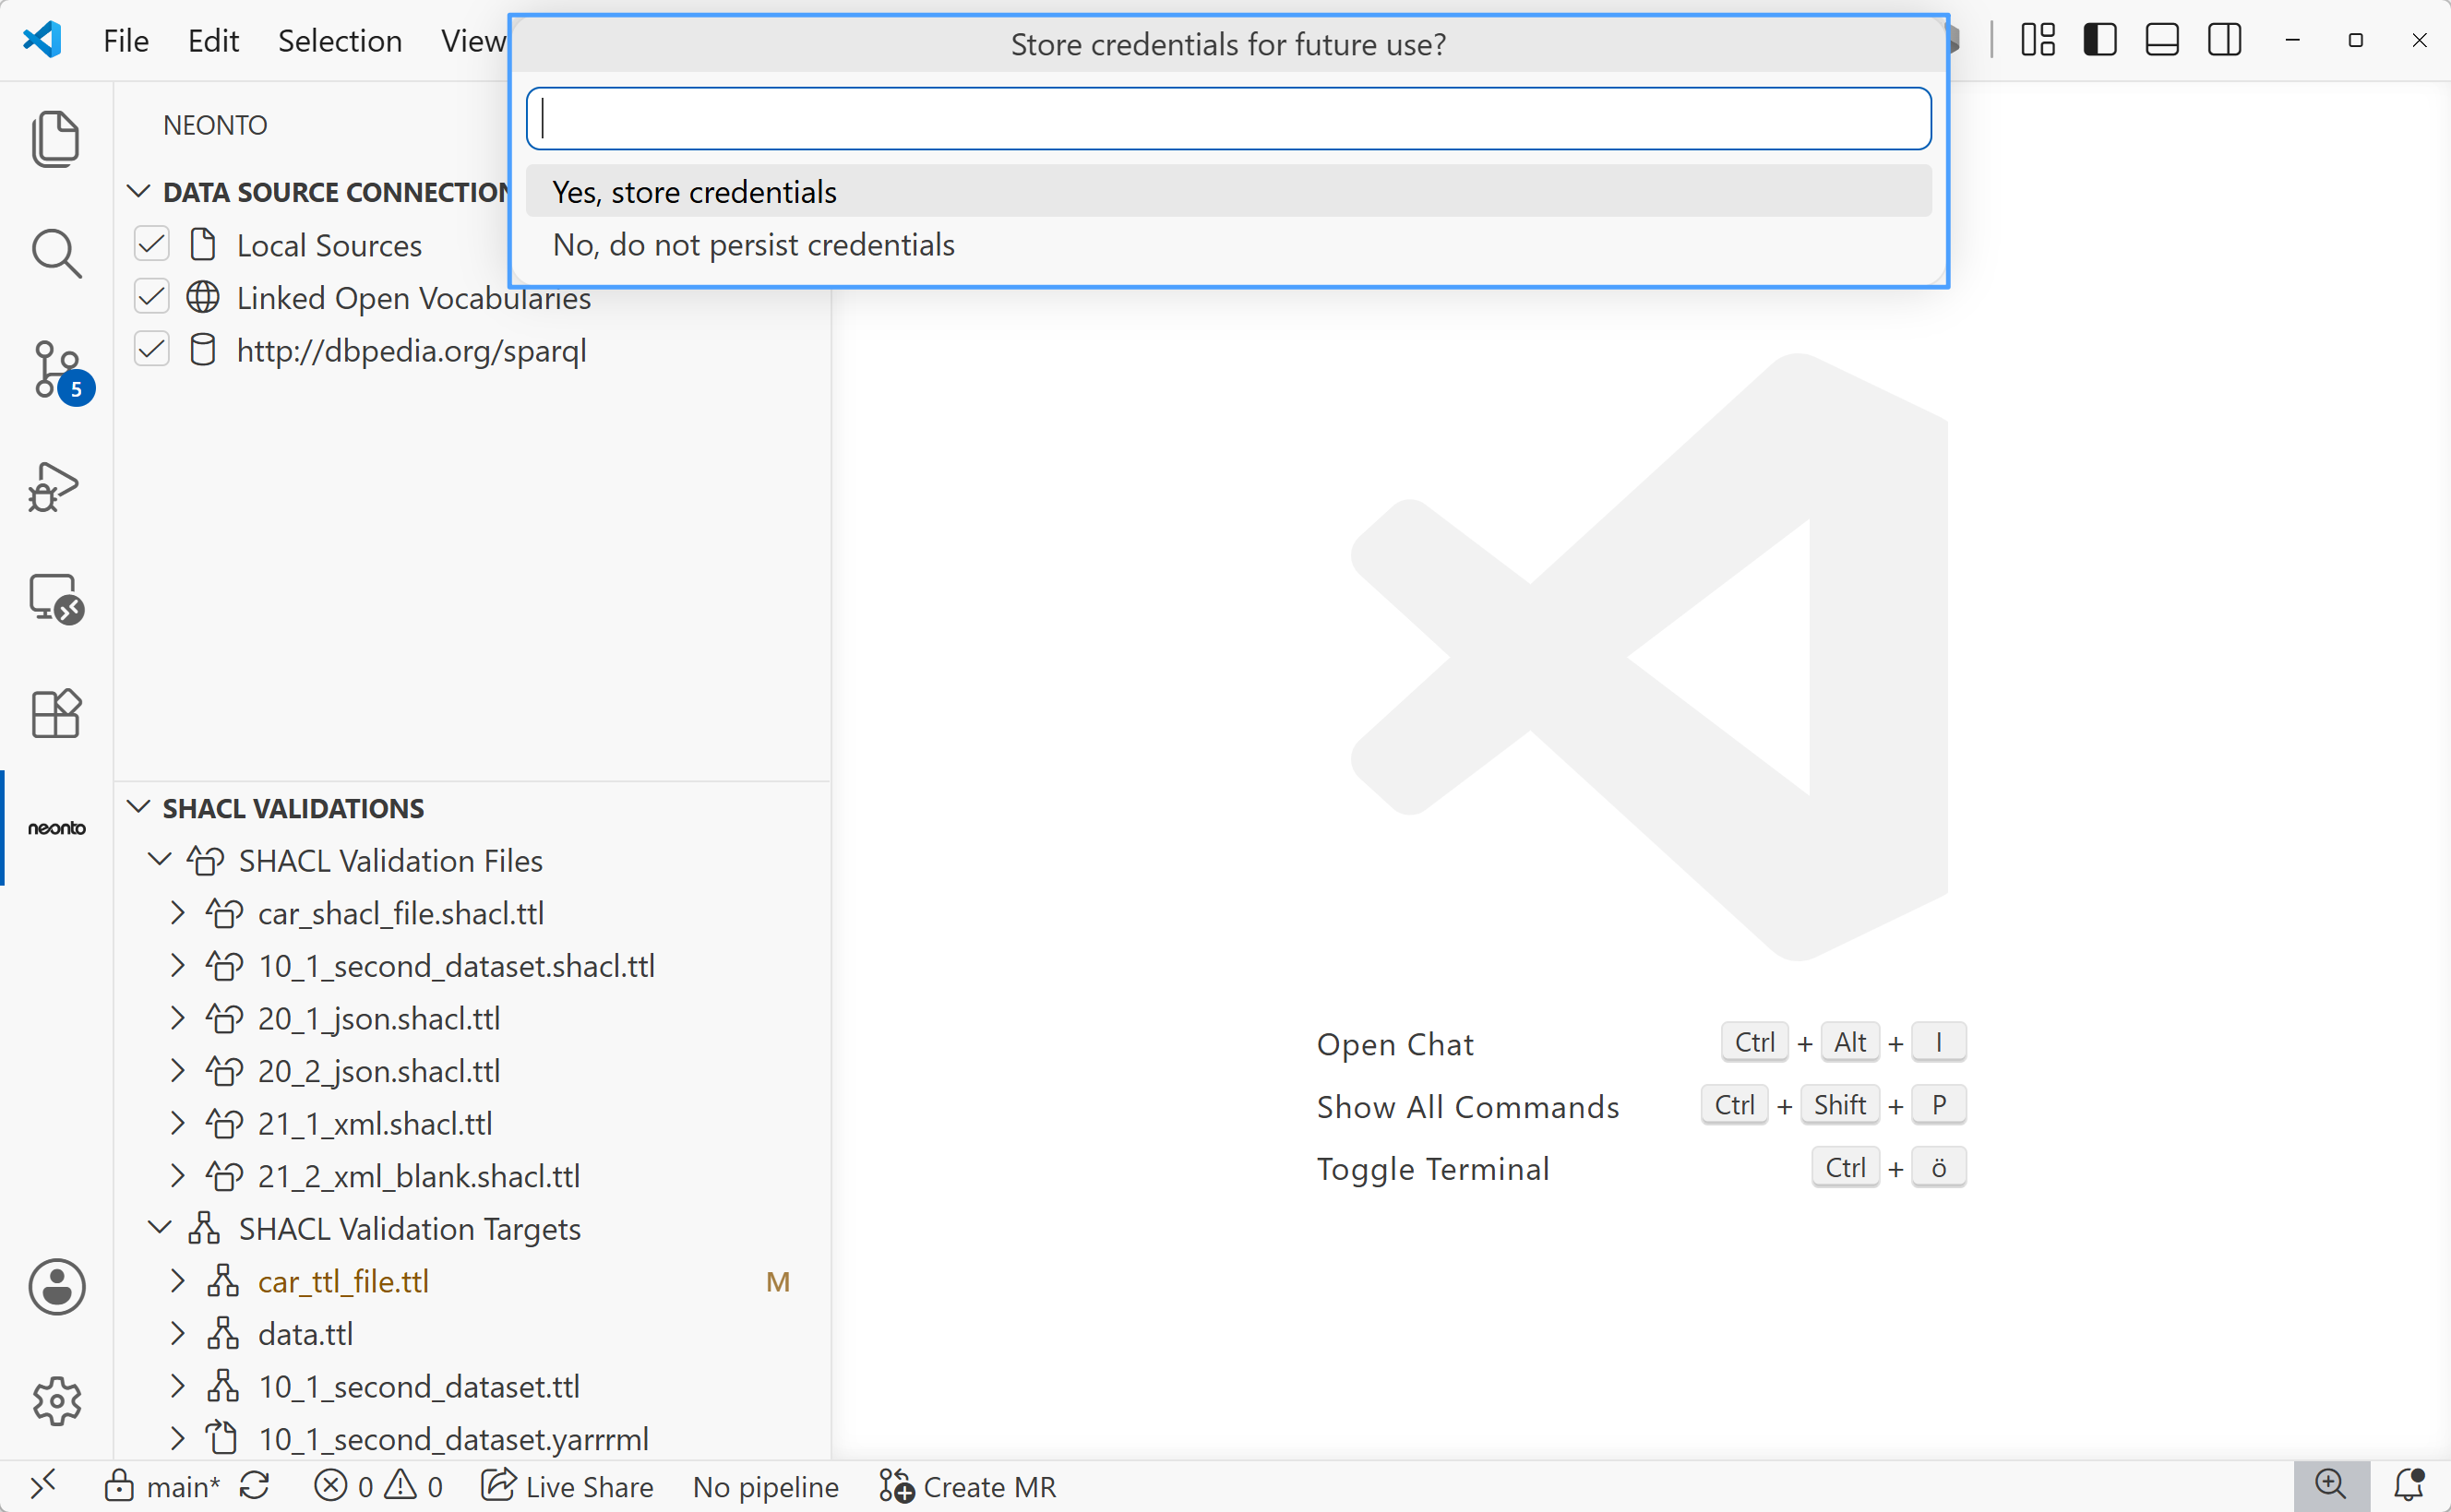
Task: Select 21_2_xml_blank.shacl.ttl file
Action: tap(419, 1176)
